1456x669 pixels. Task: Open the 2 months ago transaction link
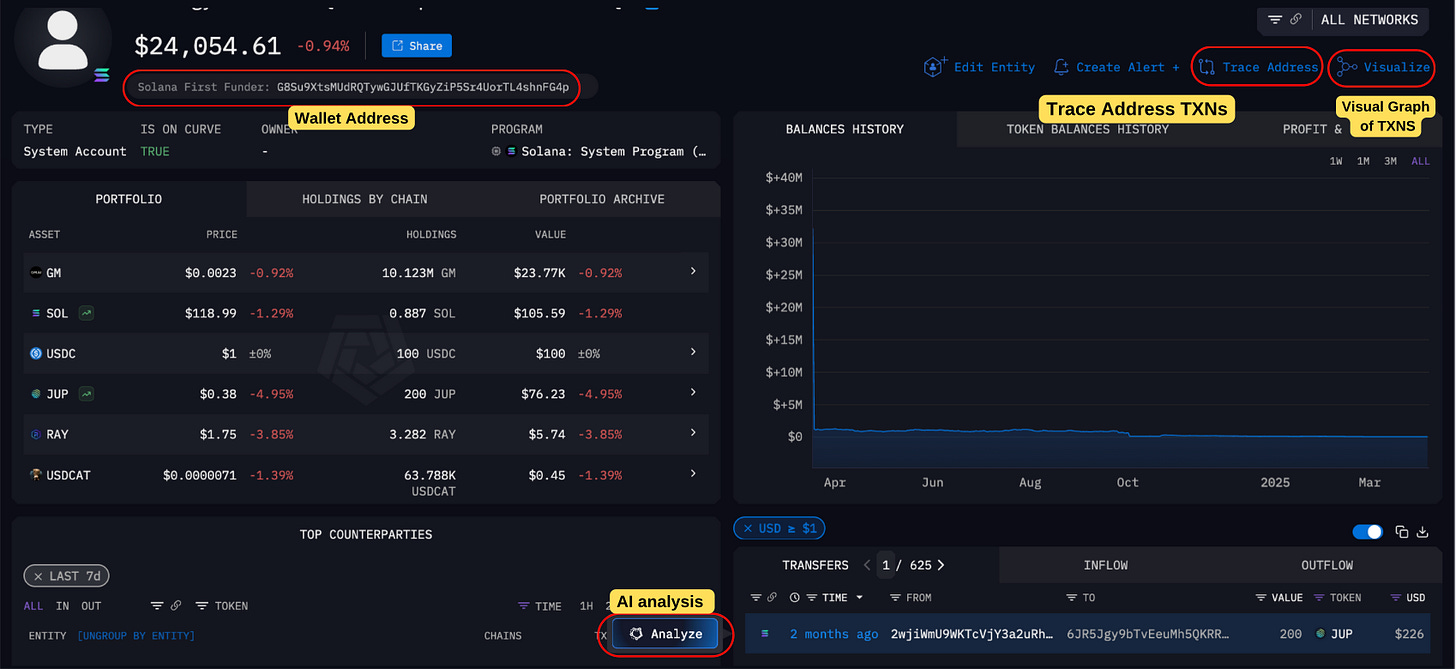coord(834,634)
